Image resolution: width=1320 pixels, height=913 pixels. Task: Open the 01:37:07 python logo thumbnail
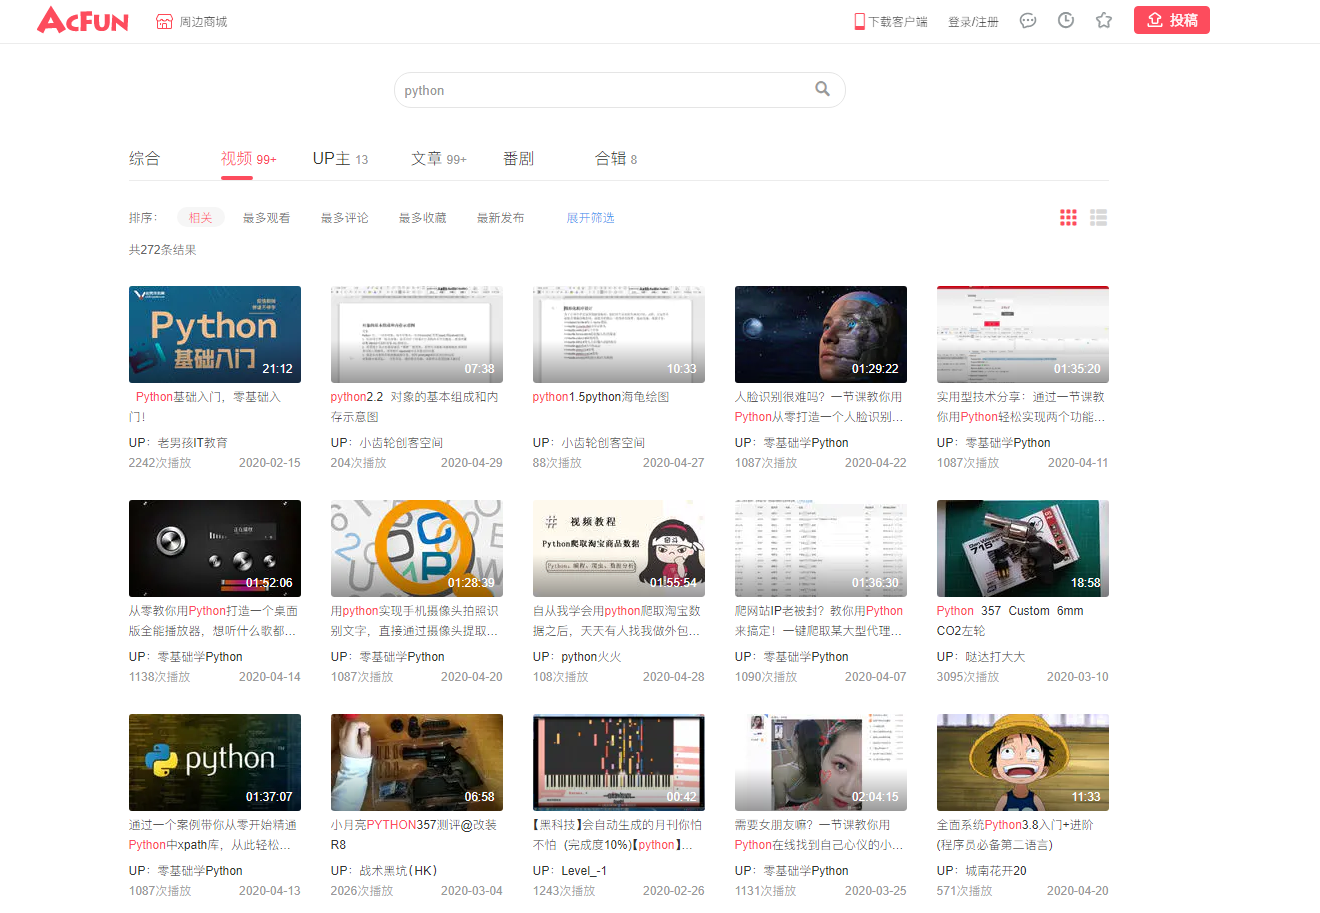click(x=215, y=762)
